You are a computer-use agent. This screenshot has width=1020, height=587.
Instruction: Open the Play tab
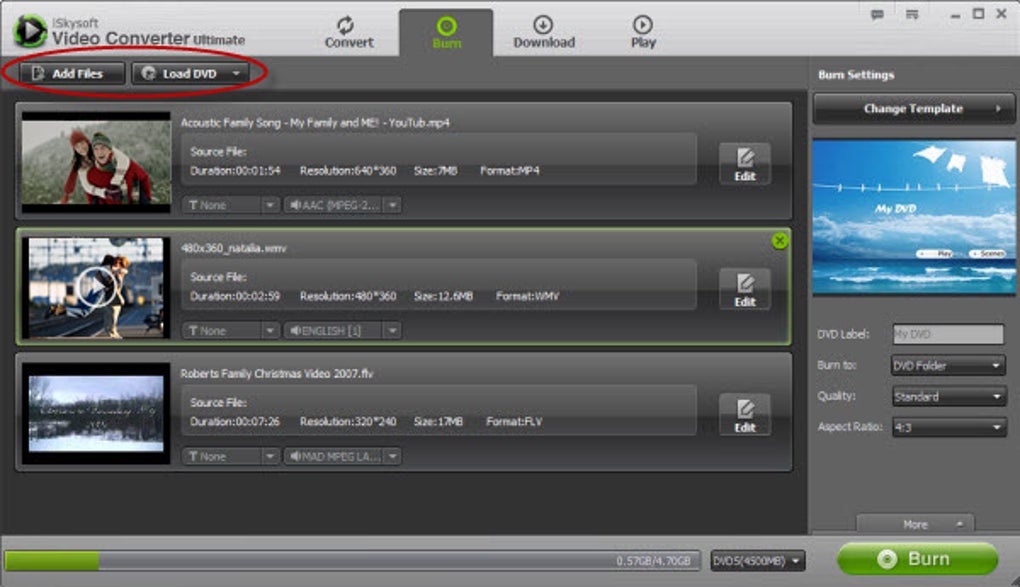[643, 33]
